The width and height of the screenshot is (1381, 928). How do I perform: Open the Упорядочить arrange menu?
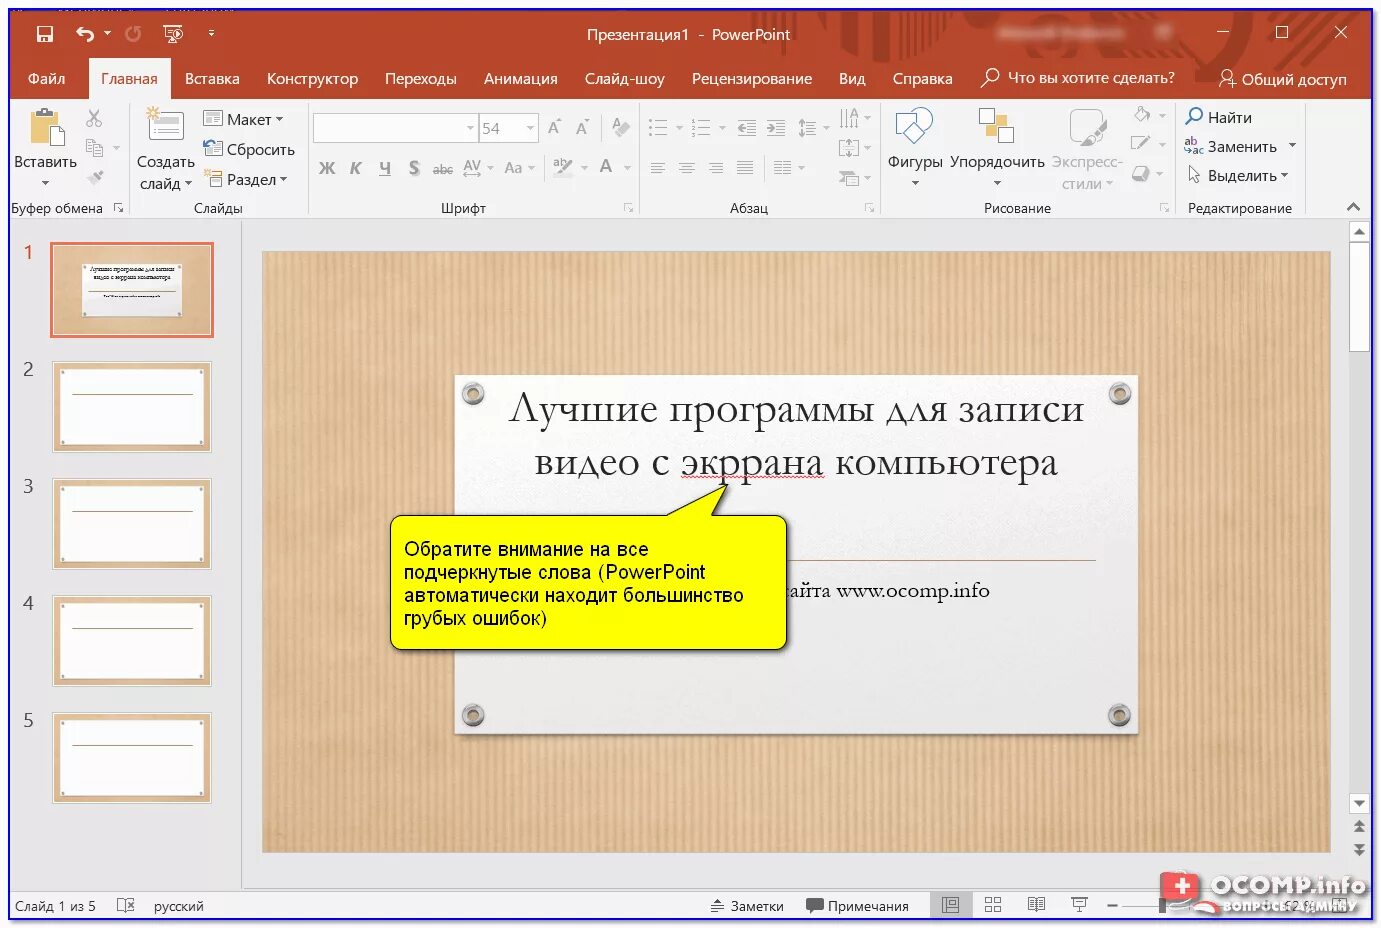pyautogui.click(x=997, y=148)
